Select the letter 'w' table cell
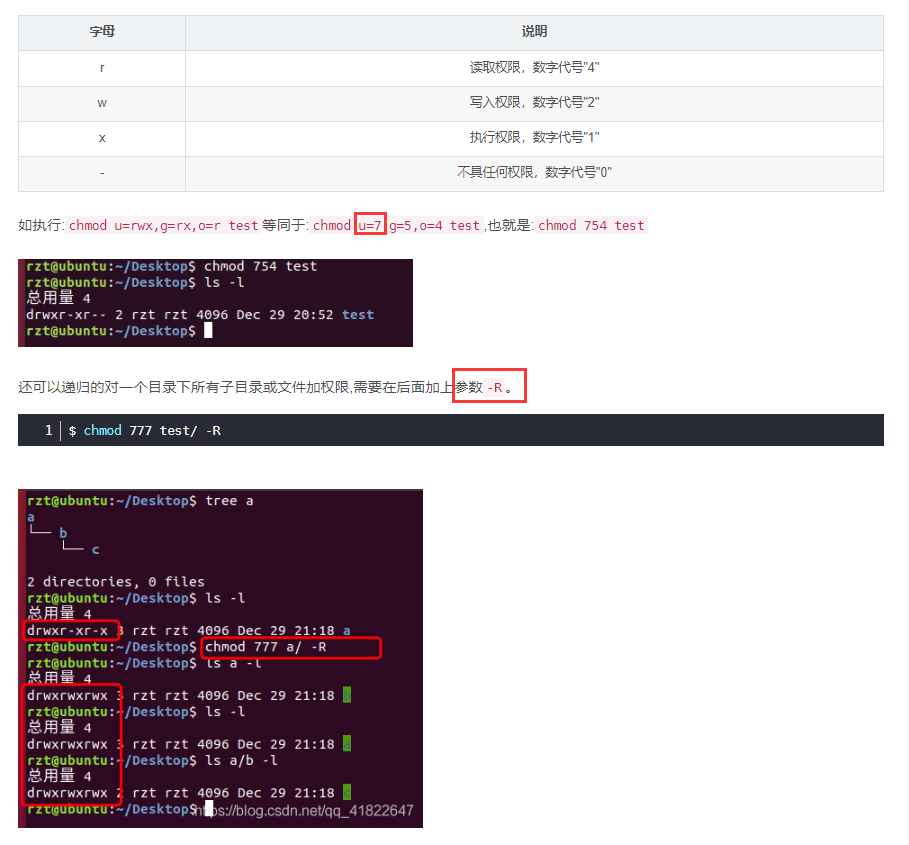 102,104
